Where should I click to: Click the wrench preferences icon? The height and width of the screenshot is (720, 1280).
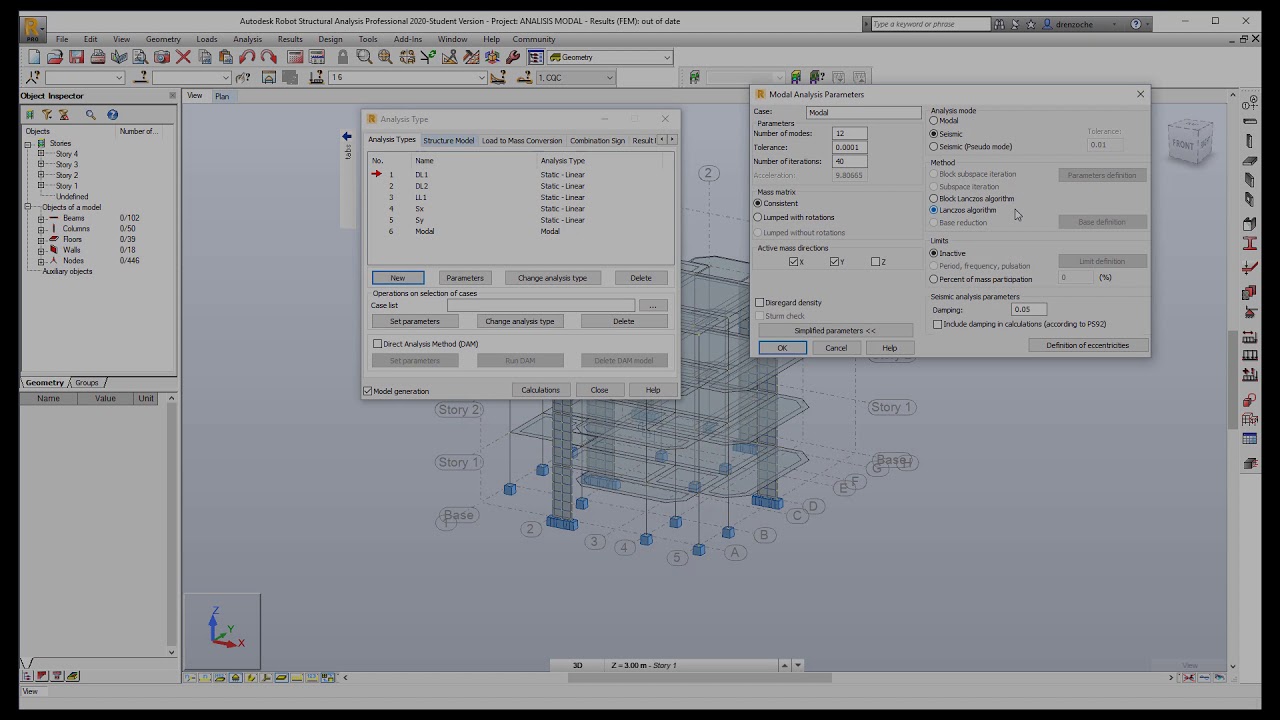(x=513, y=57)
